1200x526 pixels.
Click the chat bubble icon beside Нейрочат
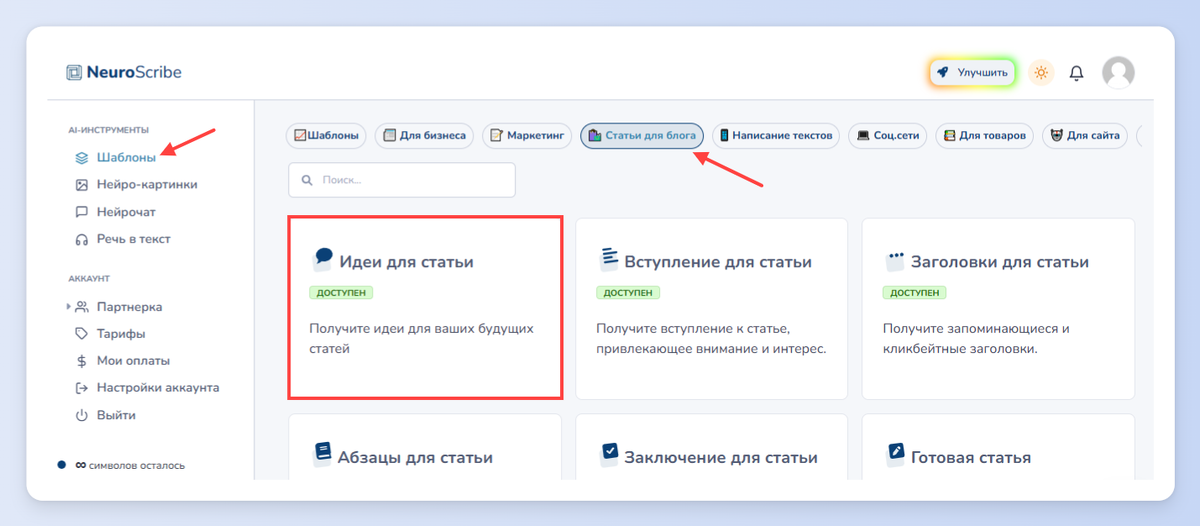pyautogui.click(x=83, y=212)
